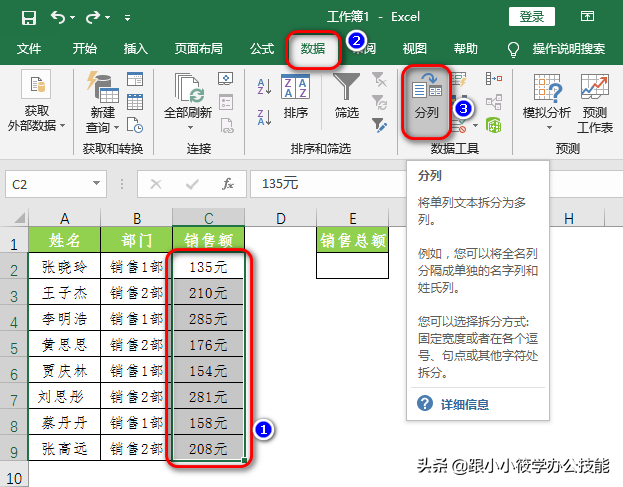Click the Manage Data Model icon
Viewport: 623px width, 487px height.
click(x=493, y=125)
